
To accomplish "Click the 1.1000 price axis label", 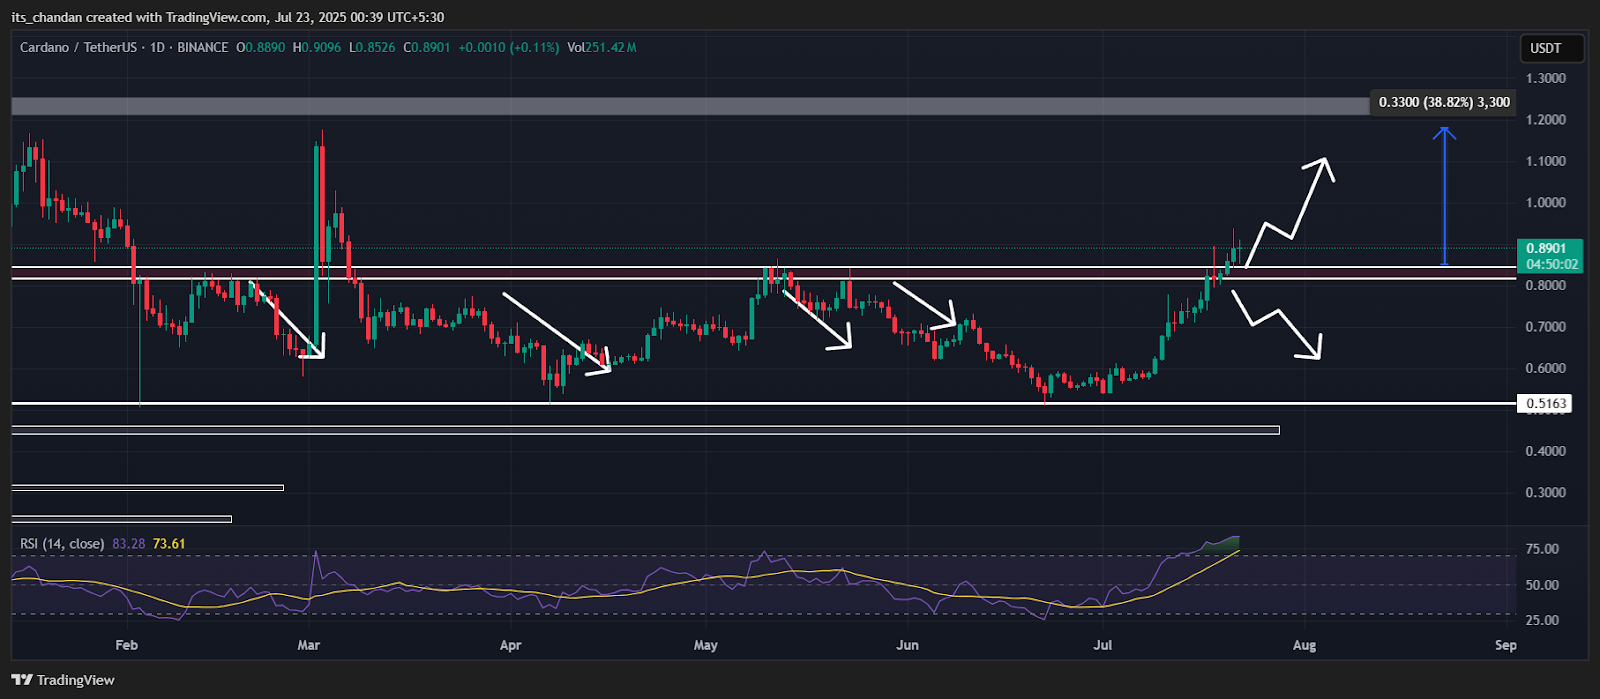I will tap(1546, 161).
